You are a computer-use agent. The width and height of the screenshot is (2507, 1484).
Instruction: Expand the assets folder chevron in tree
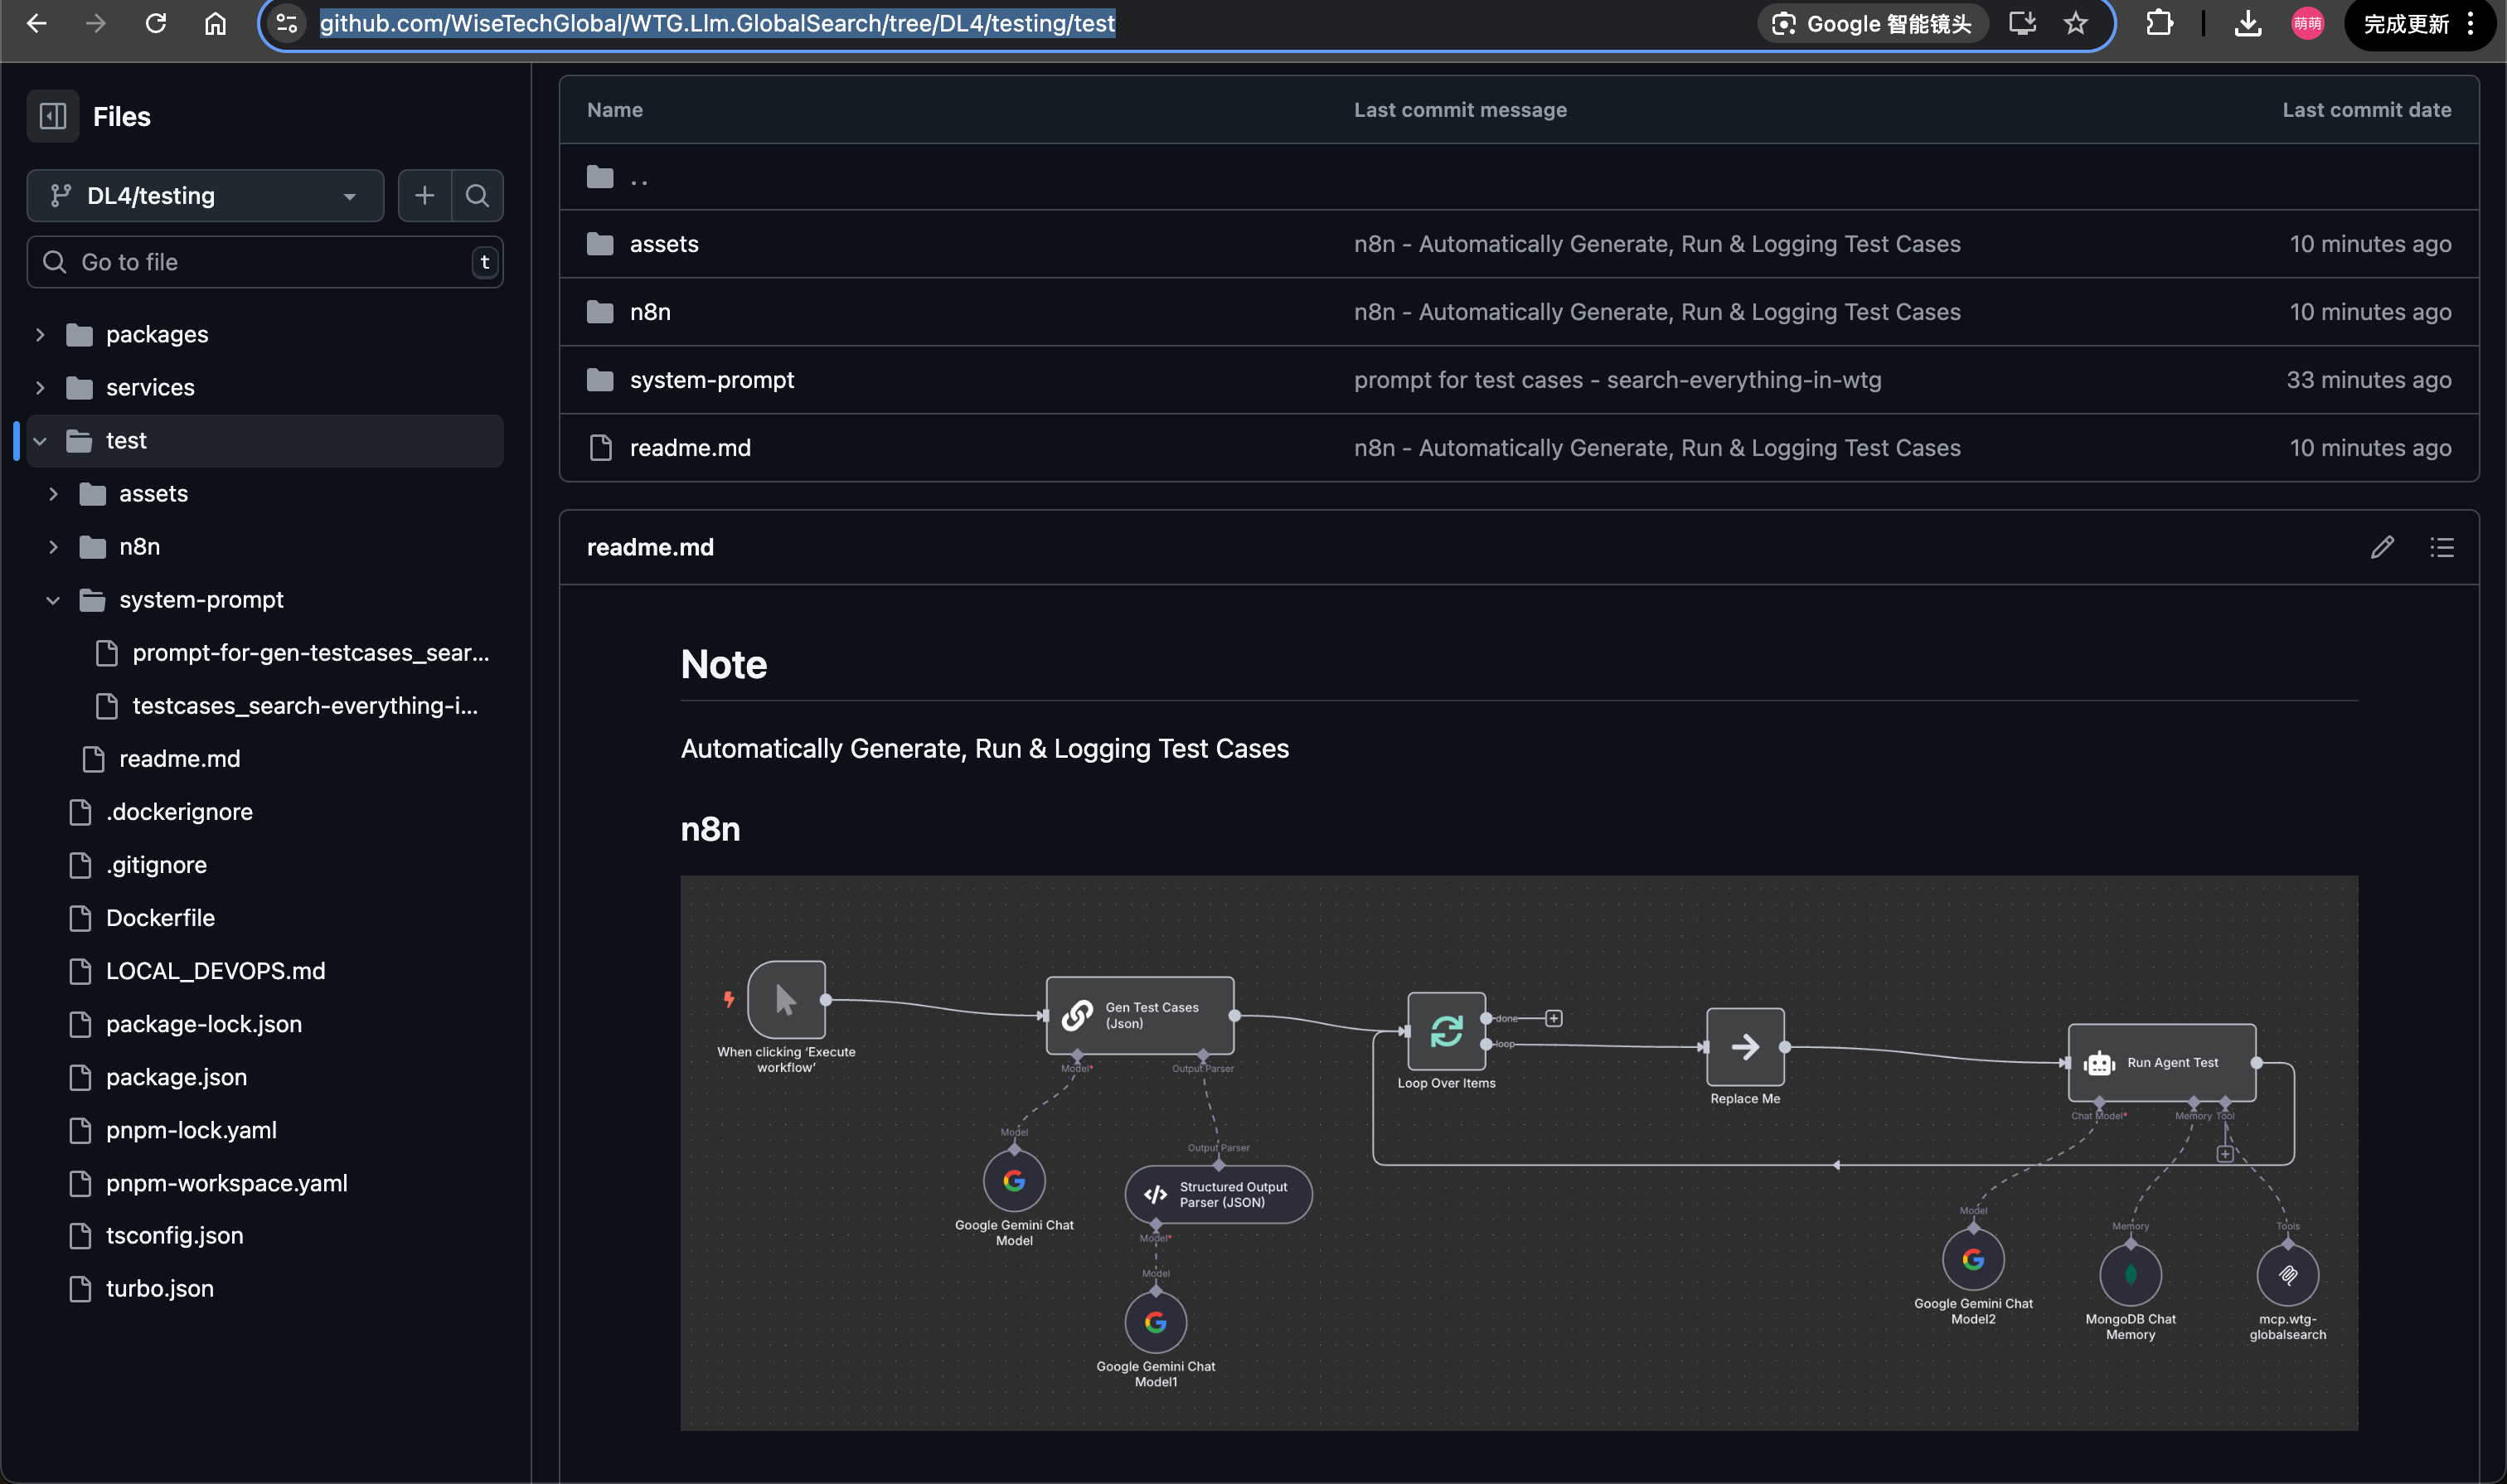click(53, 494)
